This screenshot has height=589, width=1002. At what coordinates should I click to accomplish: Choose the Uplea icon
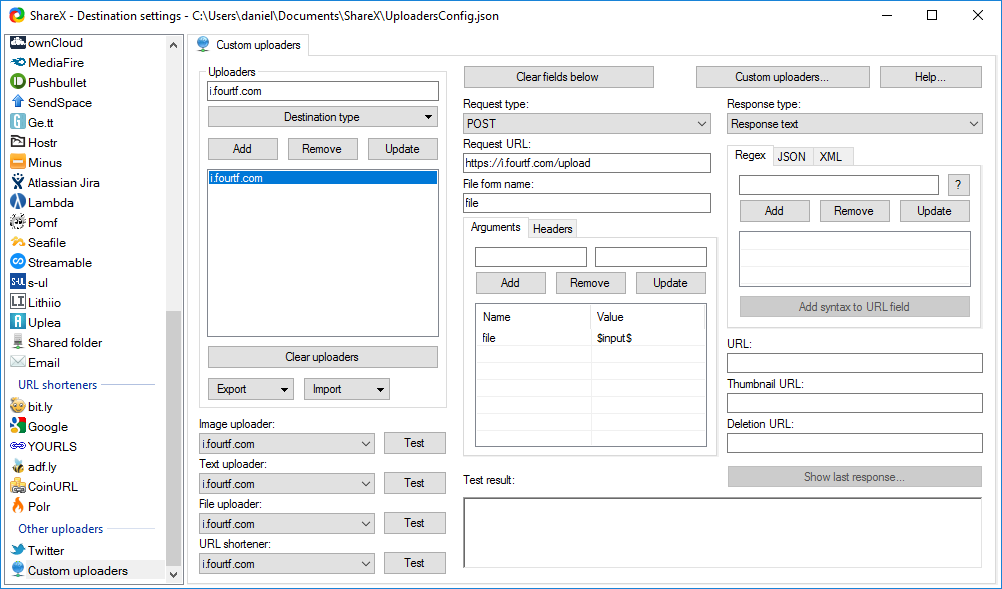[18, 322]
